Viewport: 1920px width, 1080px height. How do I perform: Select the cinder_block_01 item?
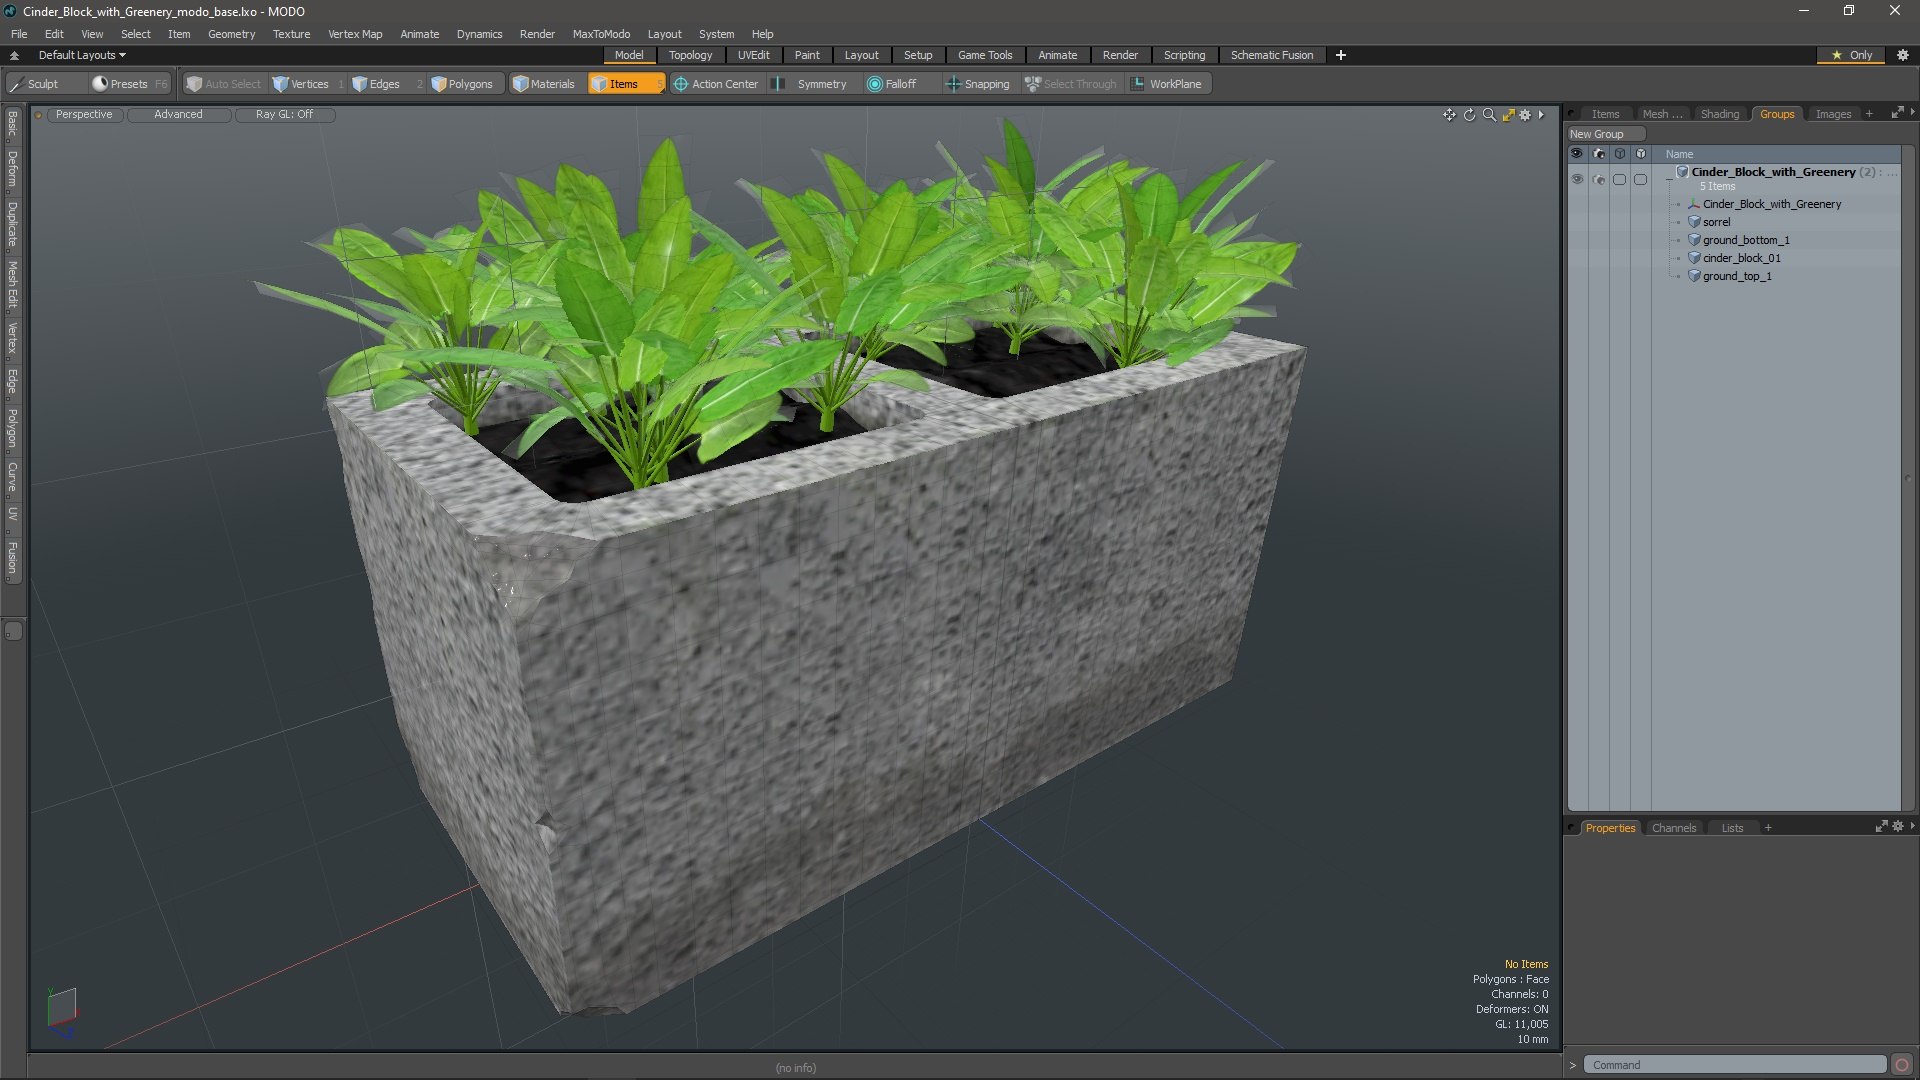(1741, 258)
